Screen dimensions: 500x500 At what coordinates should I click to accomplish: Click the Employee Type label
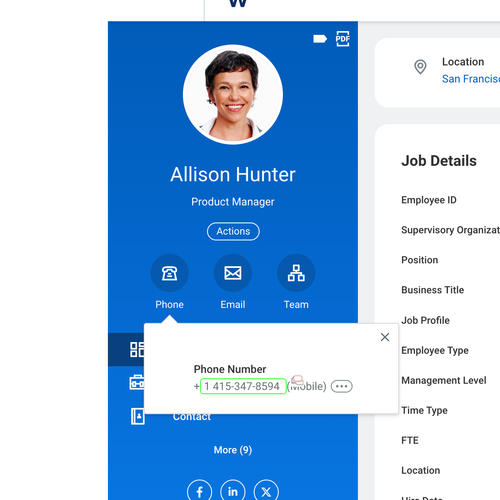pyautogui.click(x=435, y=350)
